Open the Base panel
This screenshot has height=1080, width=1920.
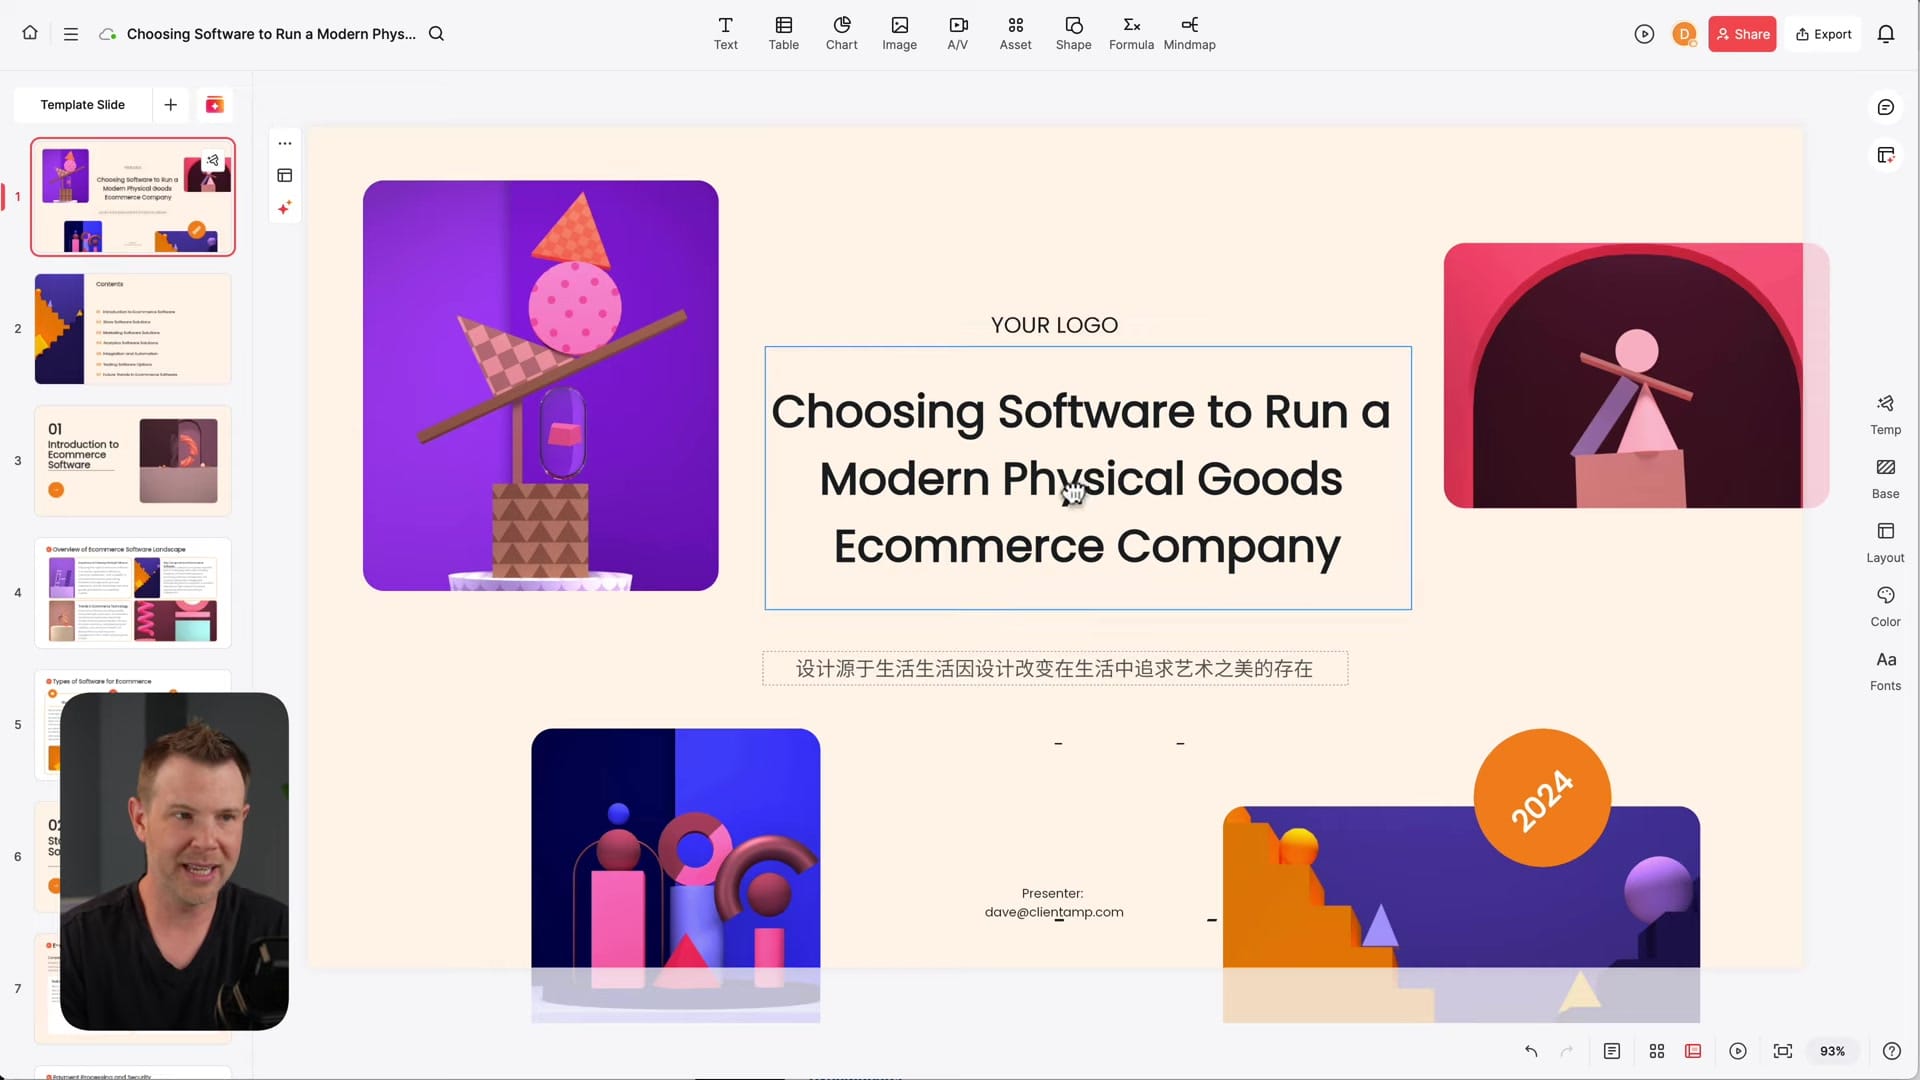(1886, 479)
